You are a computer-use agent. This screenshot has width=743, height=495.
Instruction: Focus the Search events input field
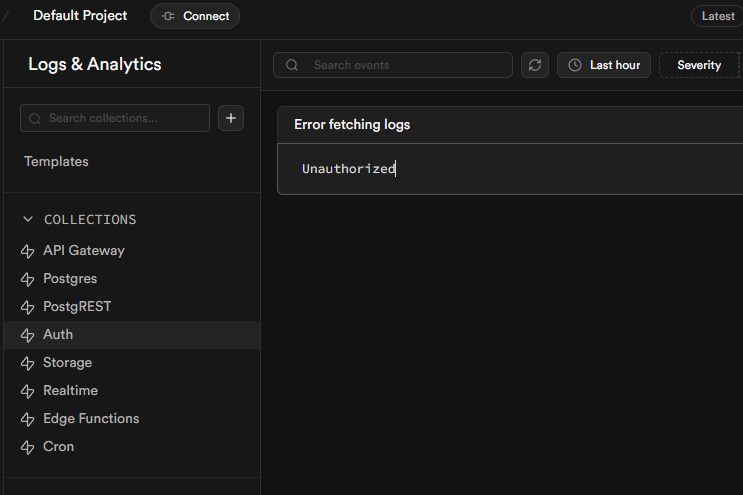point(400,65)
